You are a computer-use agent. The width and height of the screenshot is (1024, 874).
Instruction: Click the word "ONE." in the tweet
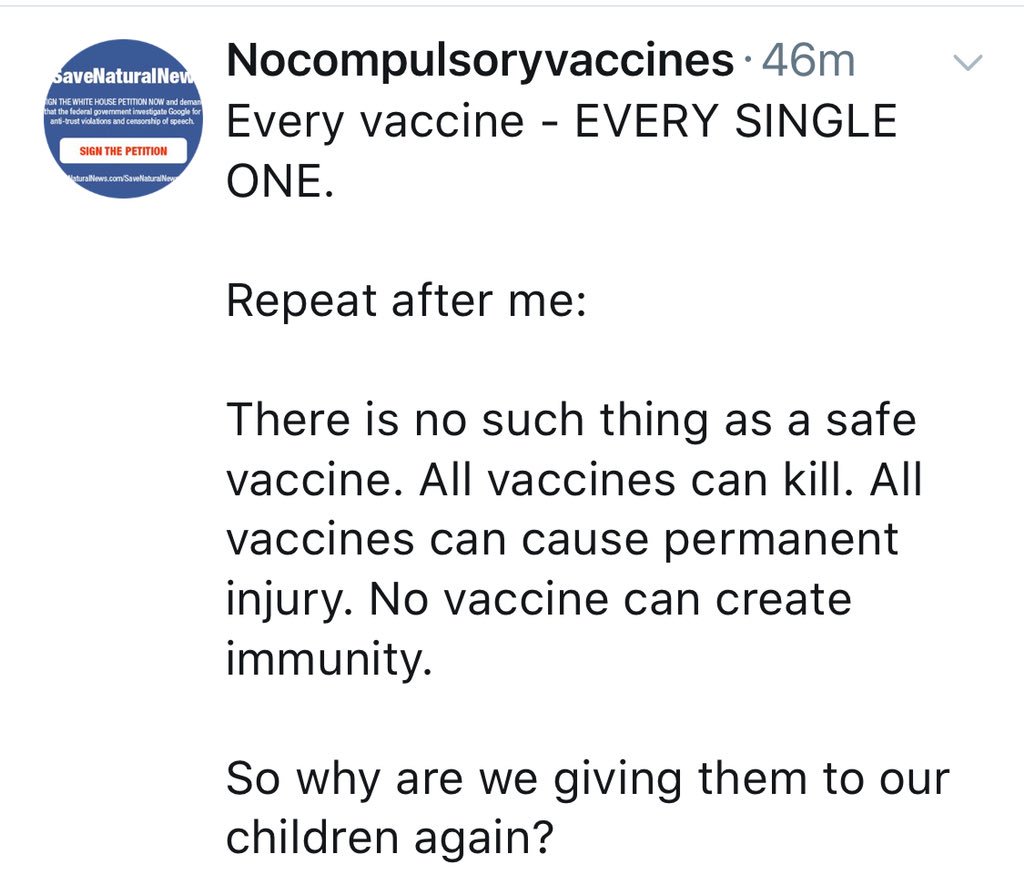pyautogui.click(x=278, y=181)
